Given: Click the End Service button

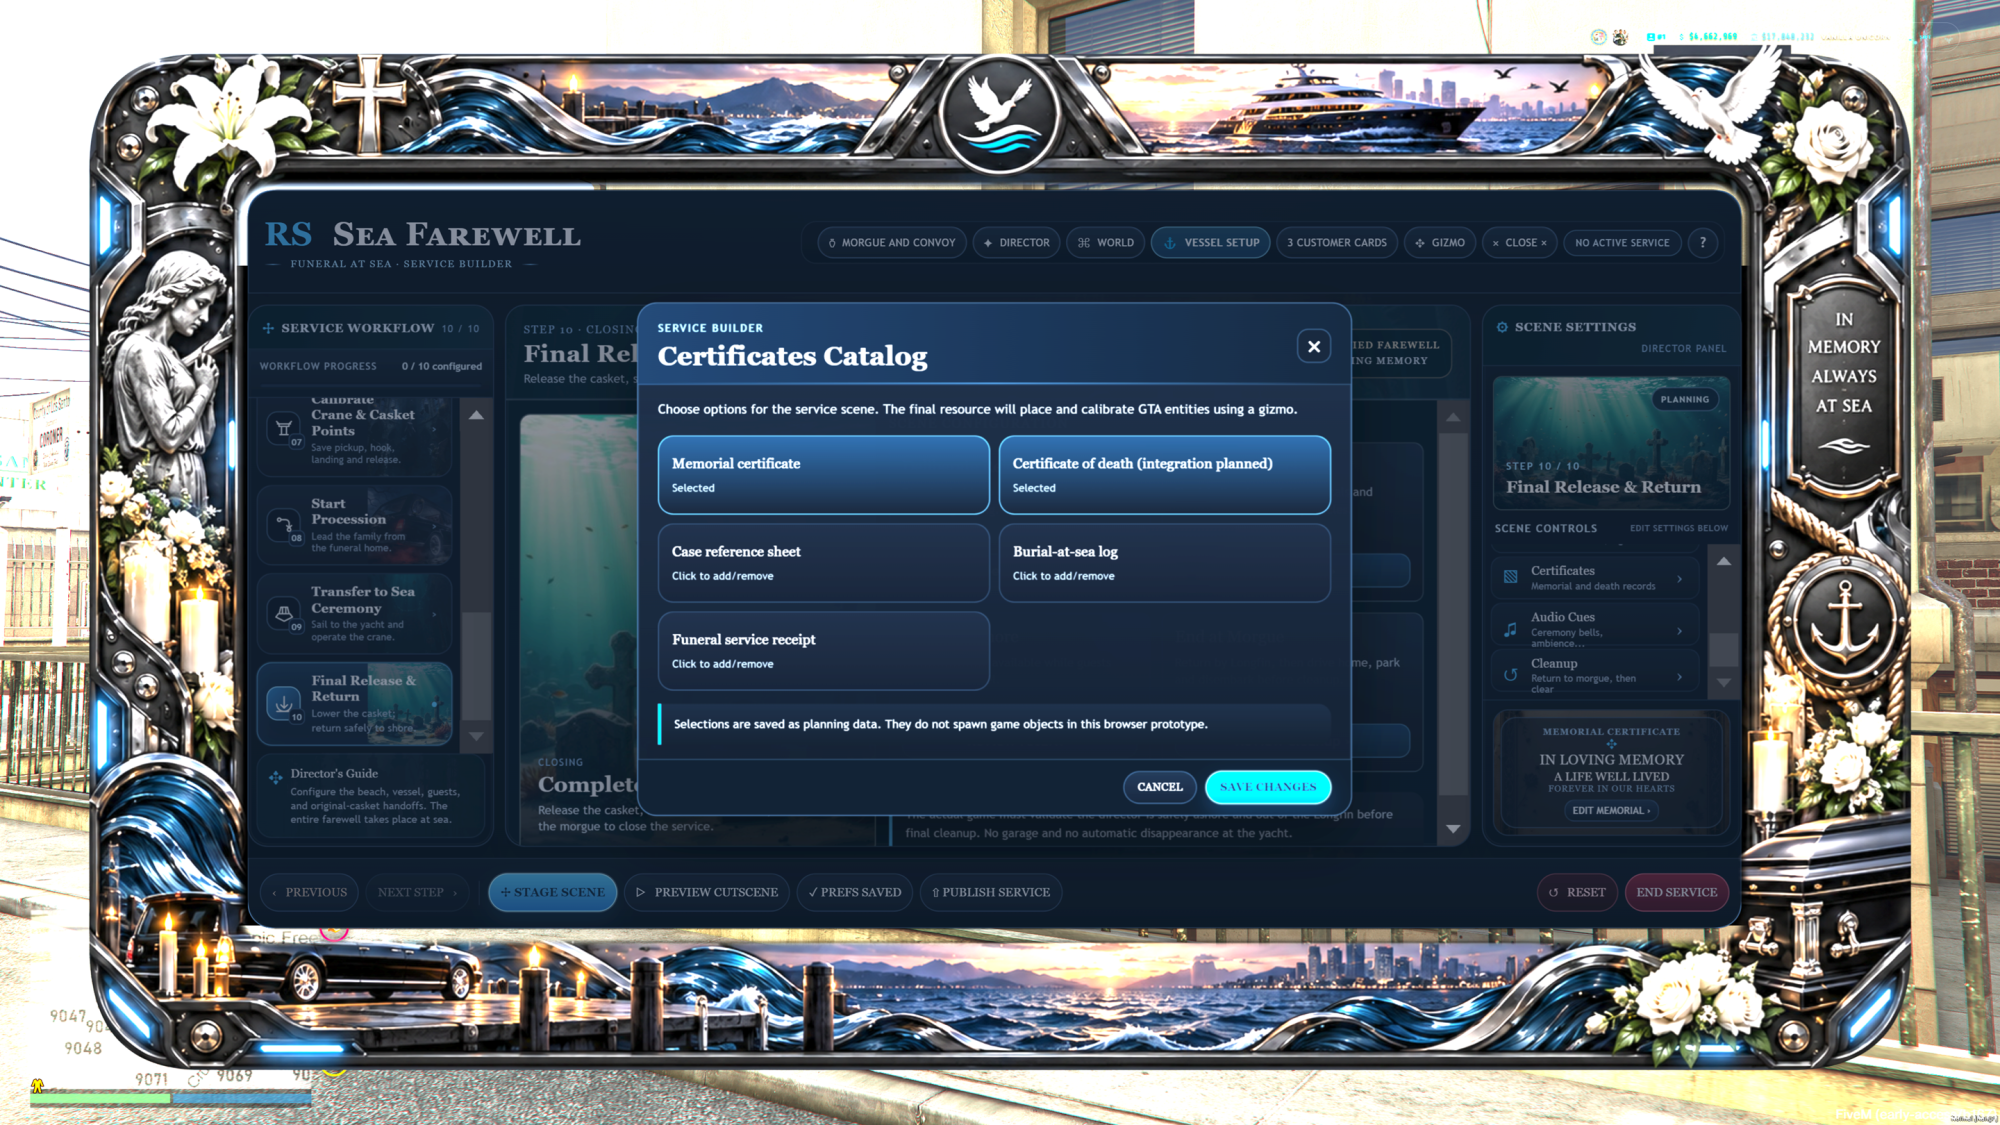Looking at the screenshot, I should point(1676,892).
